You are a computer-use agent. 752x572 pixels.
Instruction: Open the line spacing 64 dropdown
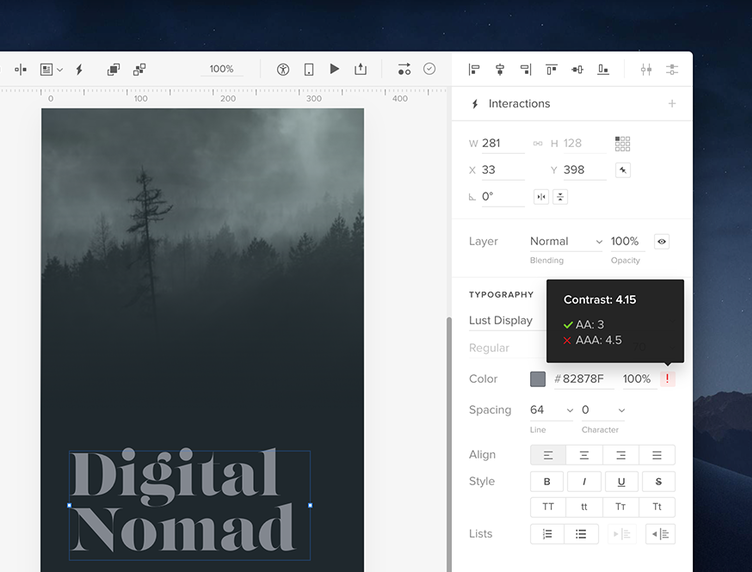(x=552, y=410)
